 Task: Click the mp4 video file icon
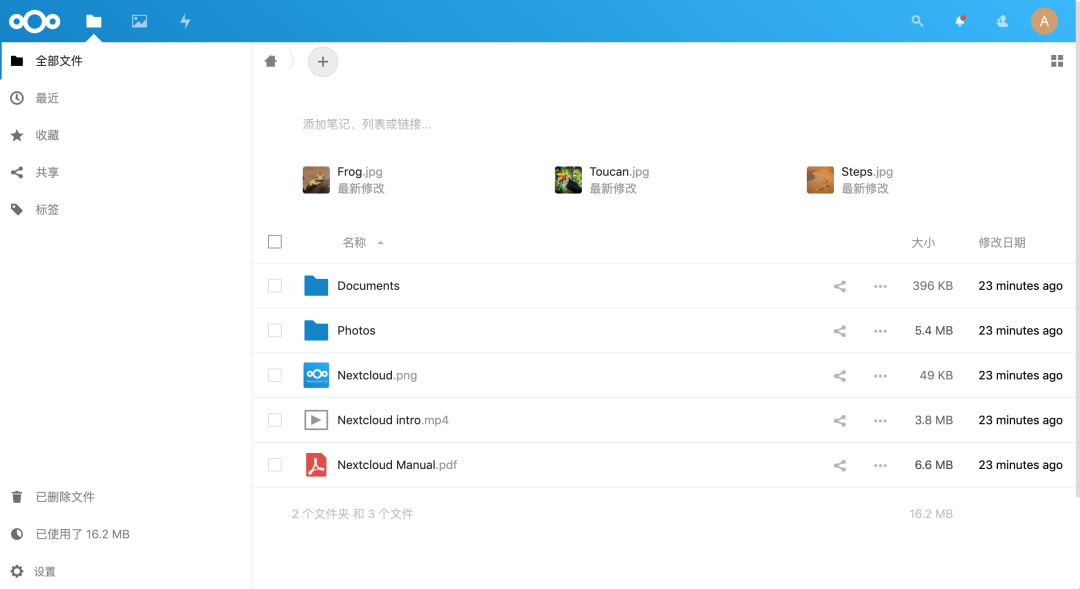316,420
